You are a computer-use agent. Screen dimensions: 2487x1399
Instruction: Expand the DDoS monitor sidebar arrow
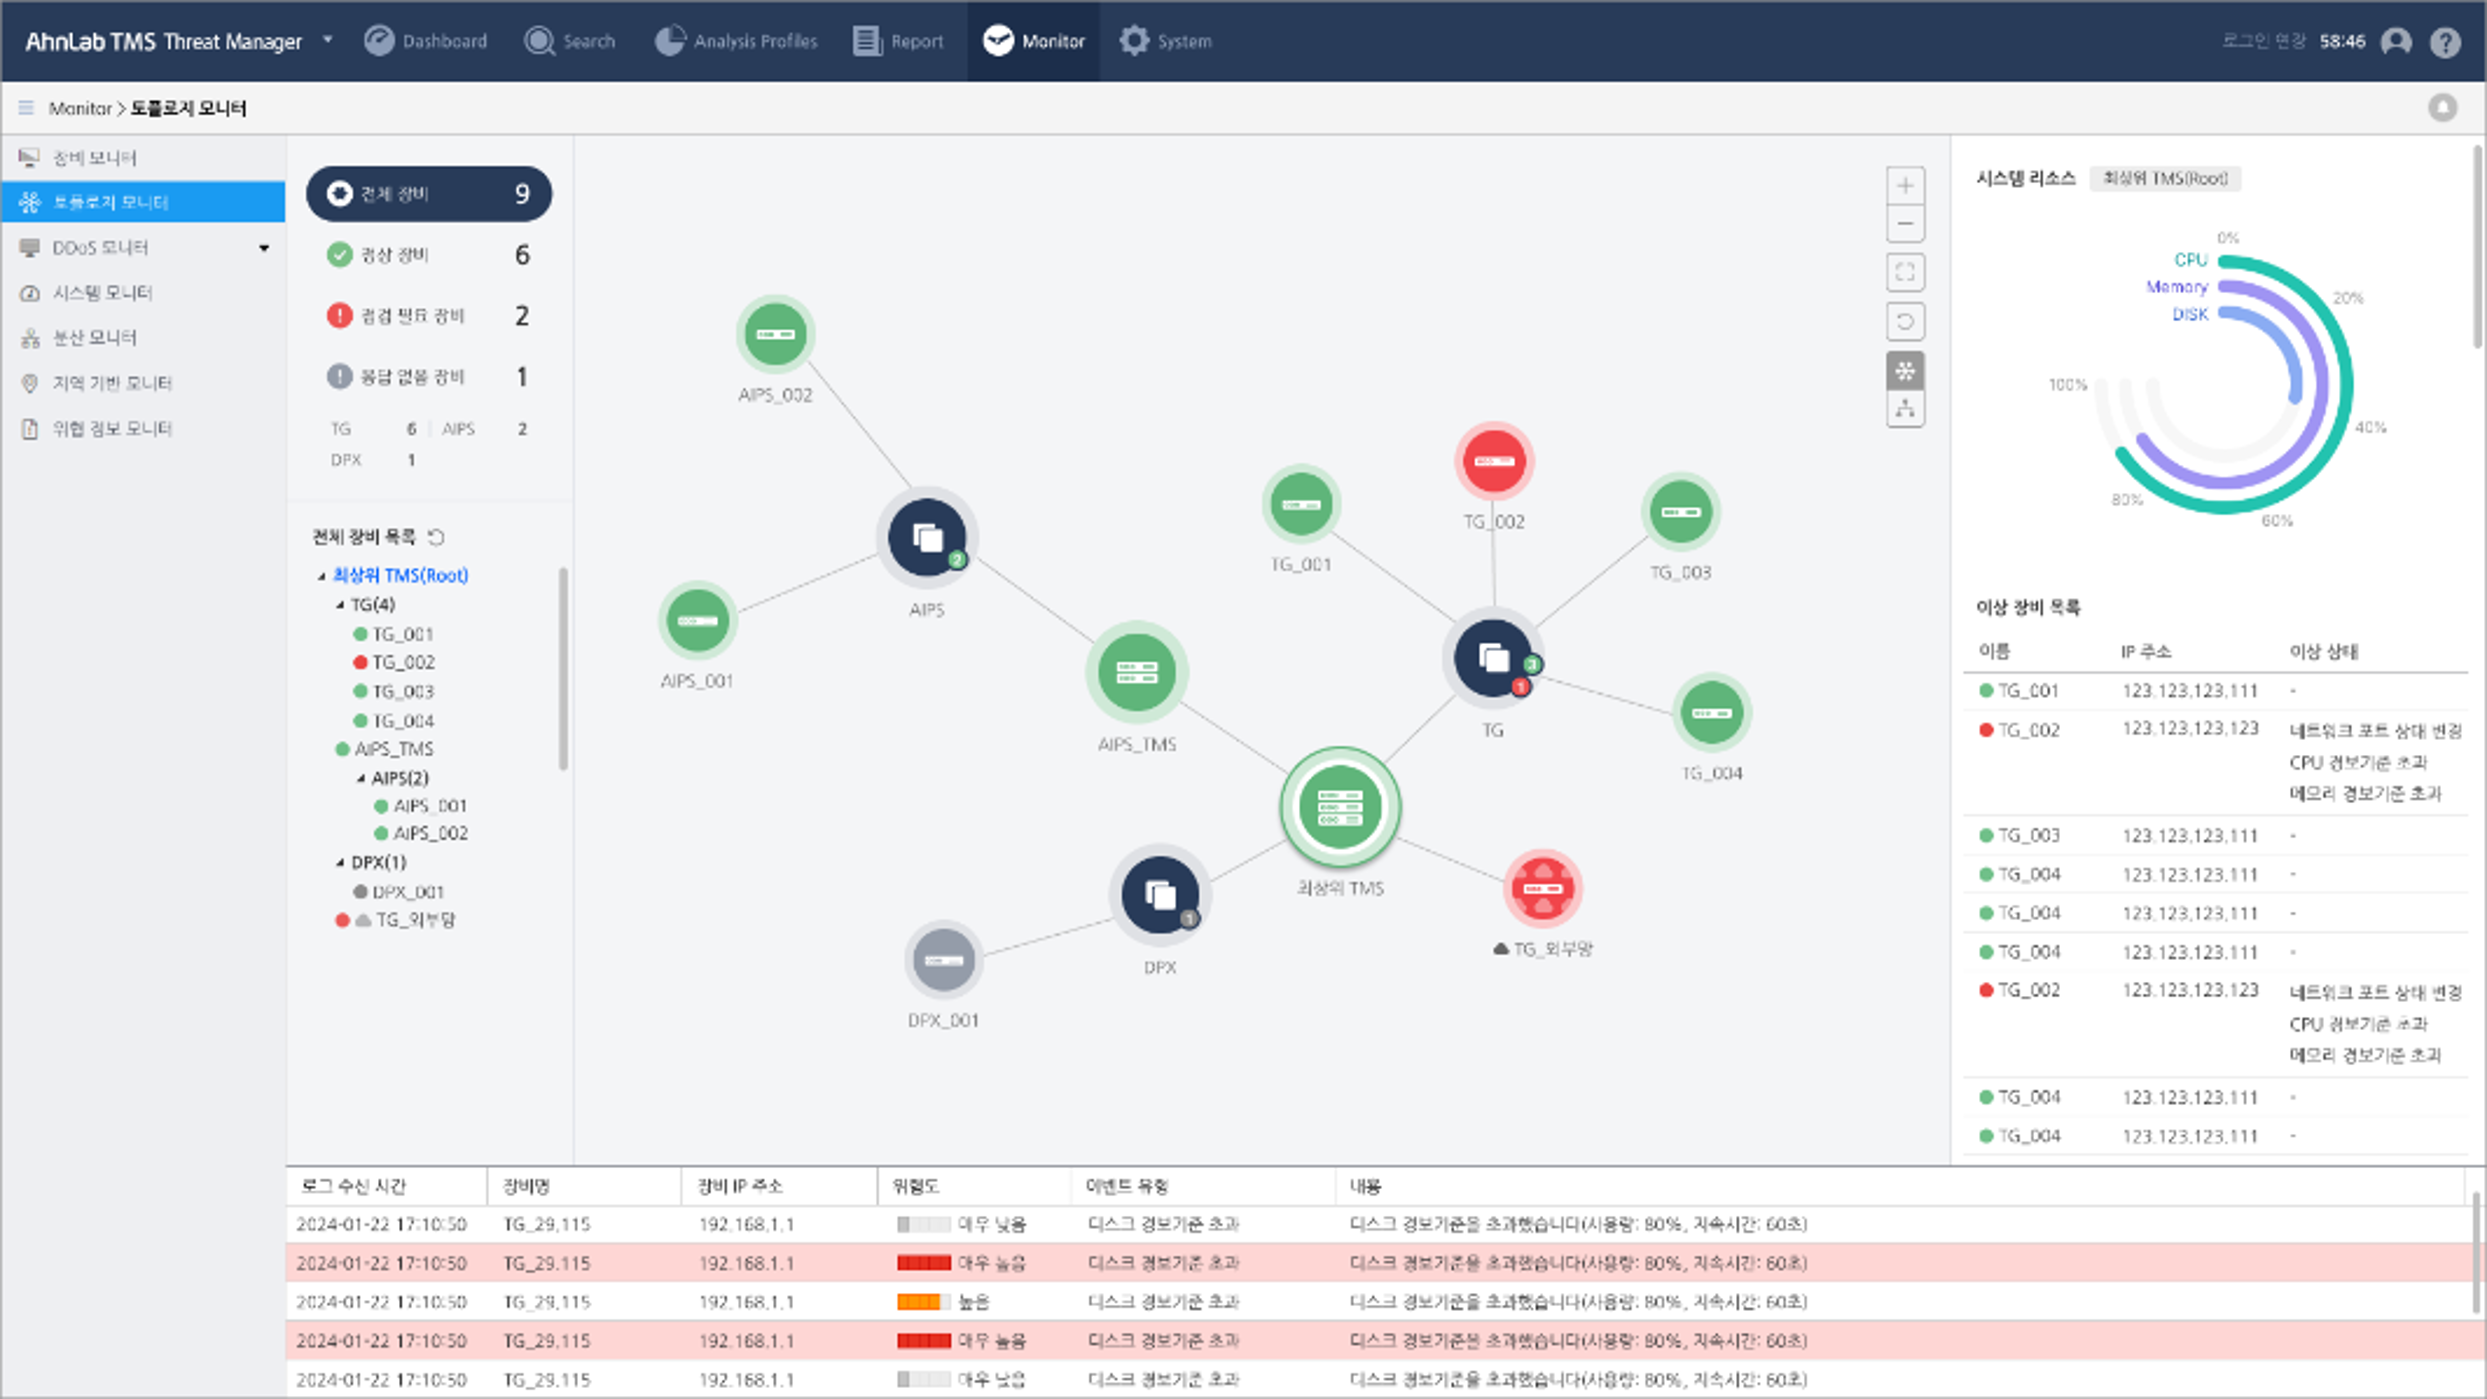[x=264, y=248]
